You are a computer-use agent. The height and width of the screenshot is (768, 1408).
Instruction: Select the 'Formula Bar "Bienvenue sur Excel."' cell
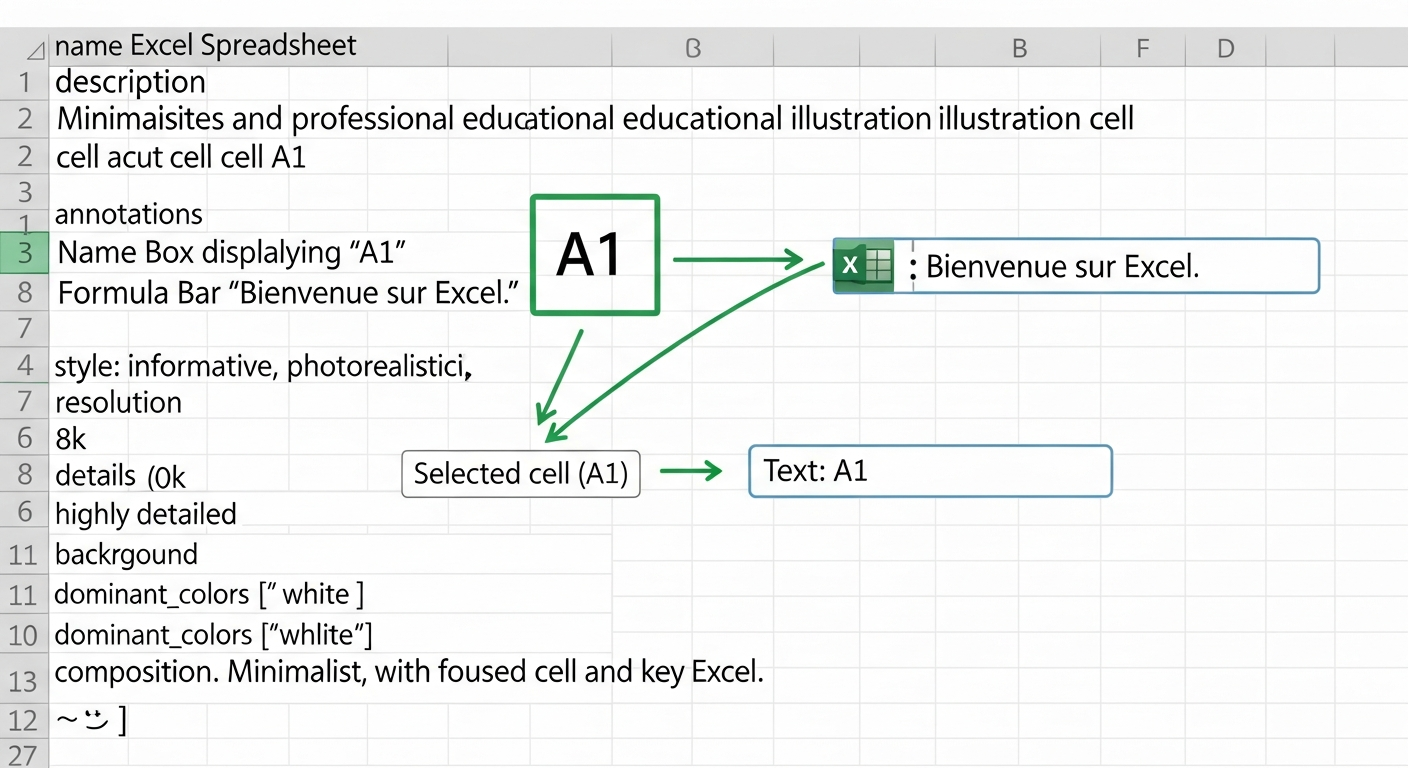pyautogui.click(x=289, y=294)
